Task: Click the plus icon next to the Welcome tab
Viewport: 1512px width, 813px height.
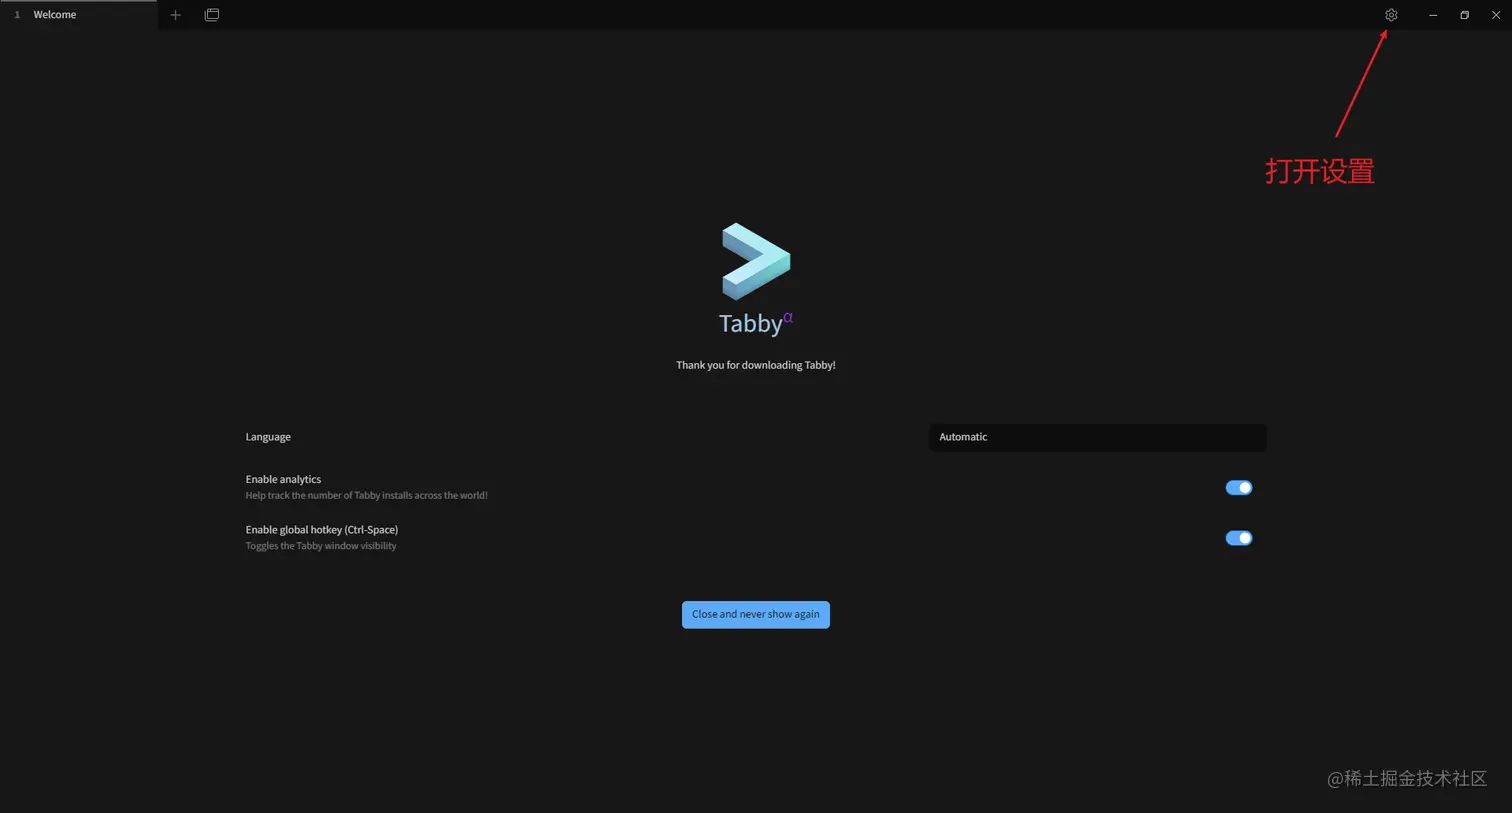Action: (x=176, y=14)
